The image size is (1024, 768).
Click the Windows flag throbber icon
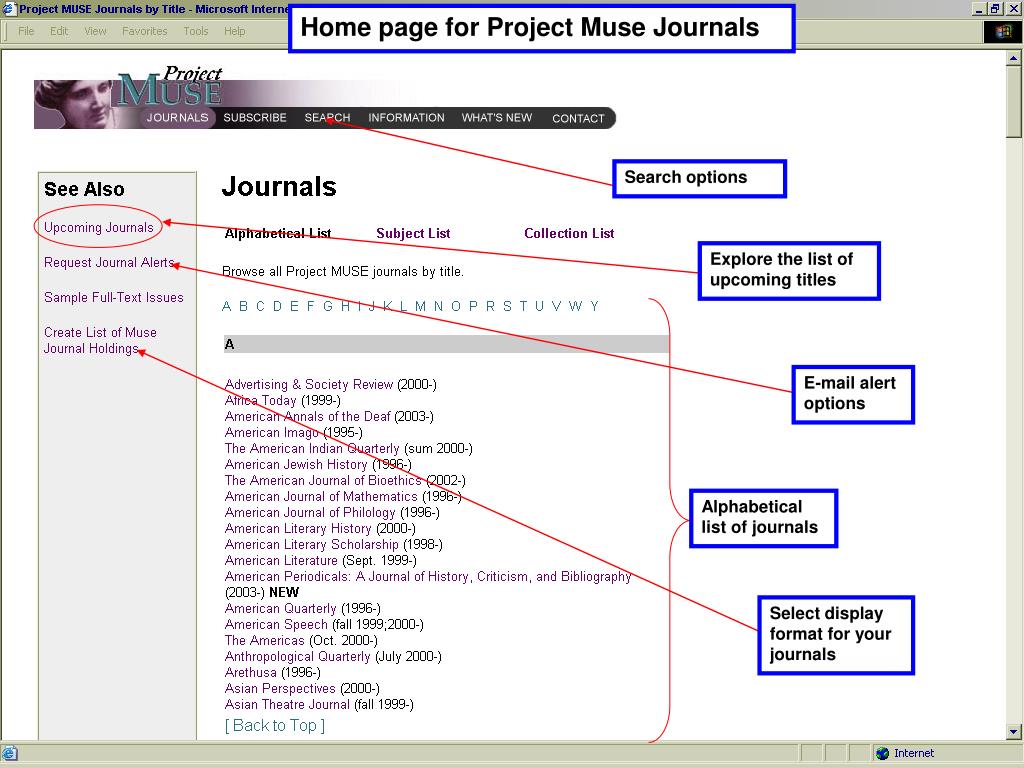pyautogui.click(x=1002, y=32)
